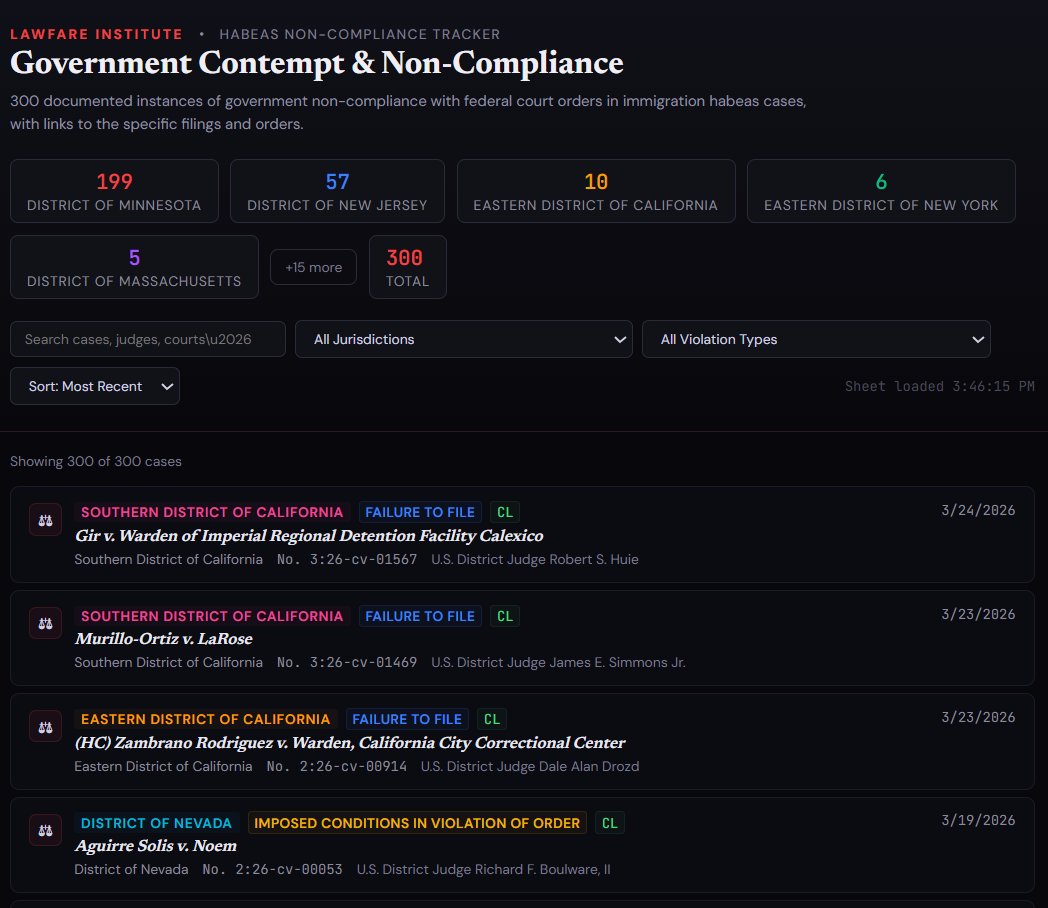This screenshot has height=908, width=1048.
Task: Select the Eastern District of California stat card
Action: (596, 191)
